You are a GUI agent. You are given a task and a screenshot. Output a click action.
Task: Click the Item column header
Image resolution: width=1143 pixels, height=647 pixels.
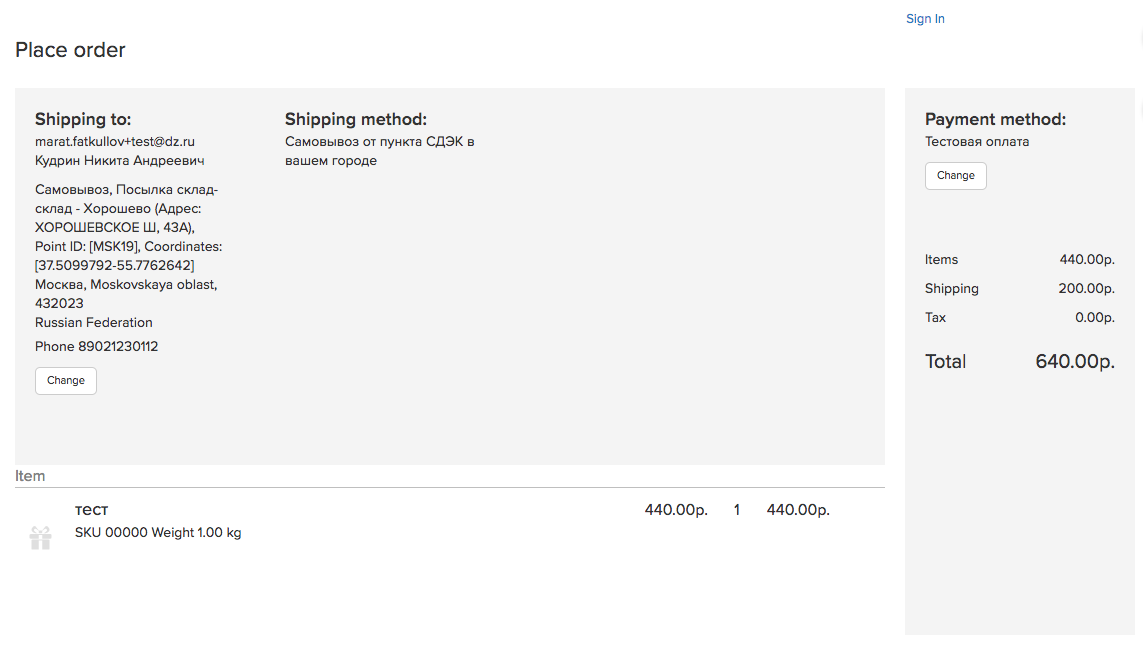tap(30, 476)
